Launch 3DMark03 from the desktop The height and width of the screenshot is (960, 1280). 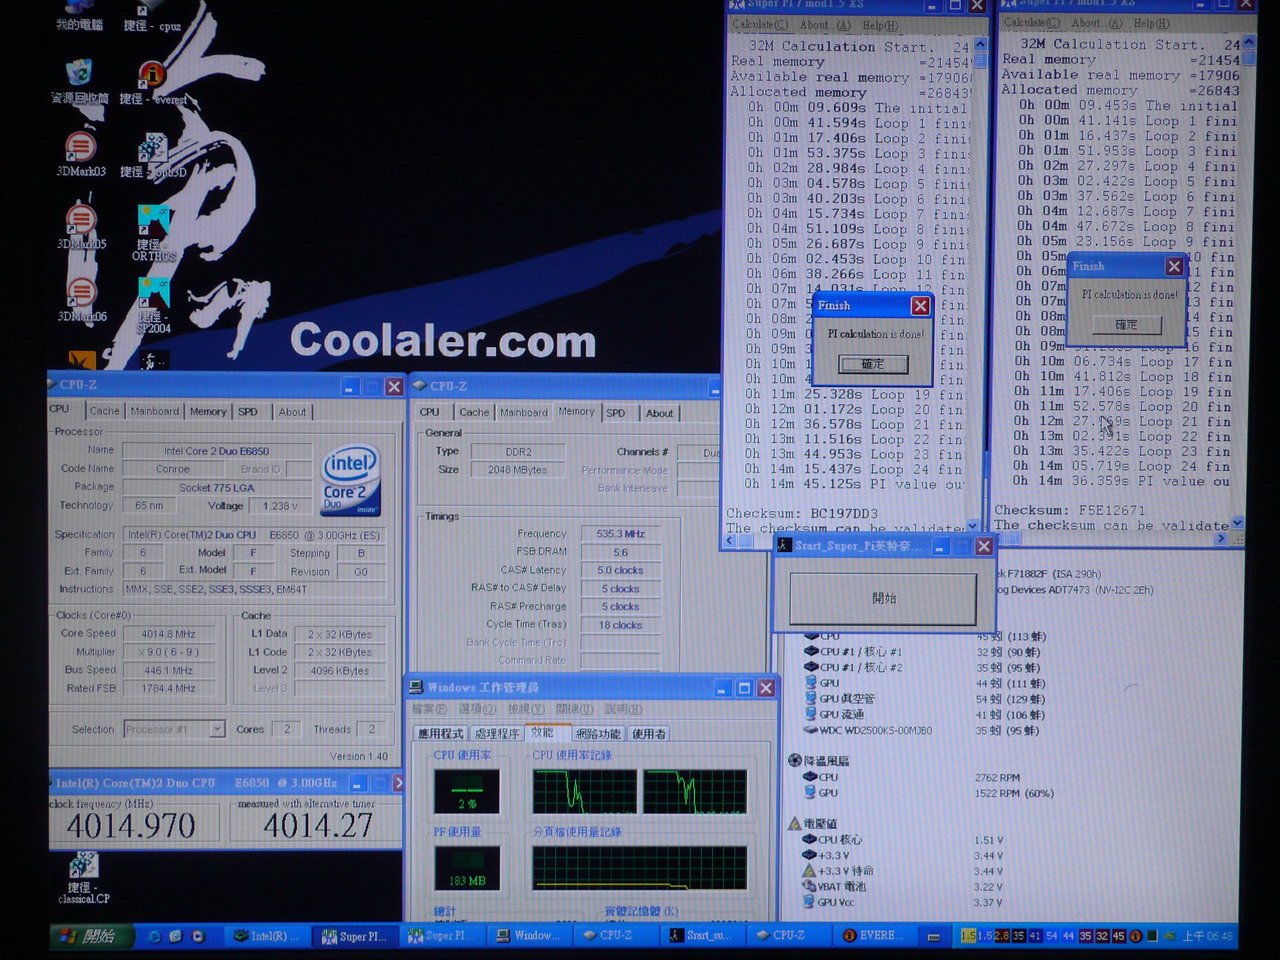point(80,155)
